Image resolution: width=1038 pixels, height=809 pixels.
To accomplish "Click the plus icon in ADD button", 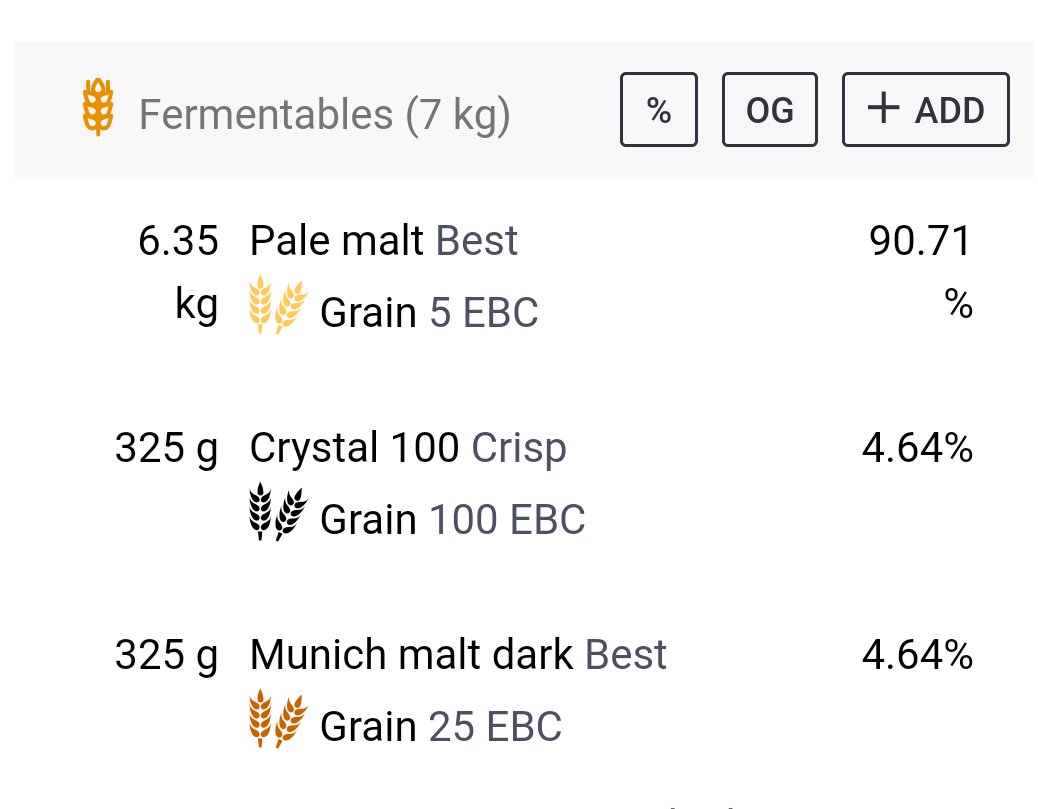I will (x=883, y=108).
